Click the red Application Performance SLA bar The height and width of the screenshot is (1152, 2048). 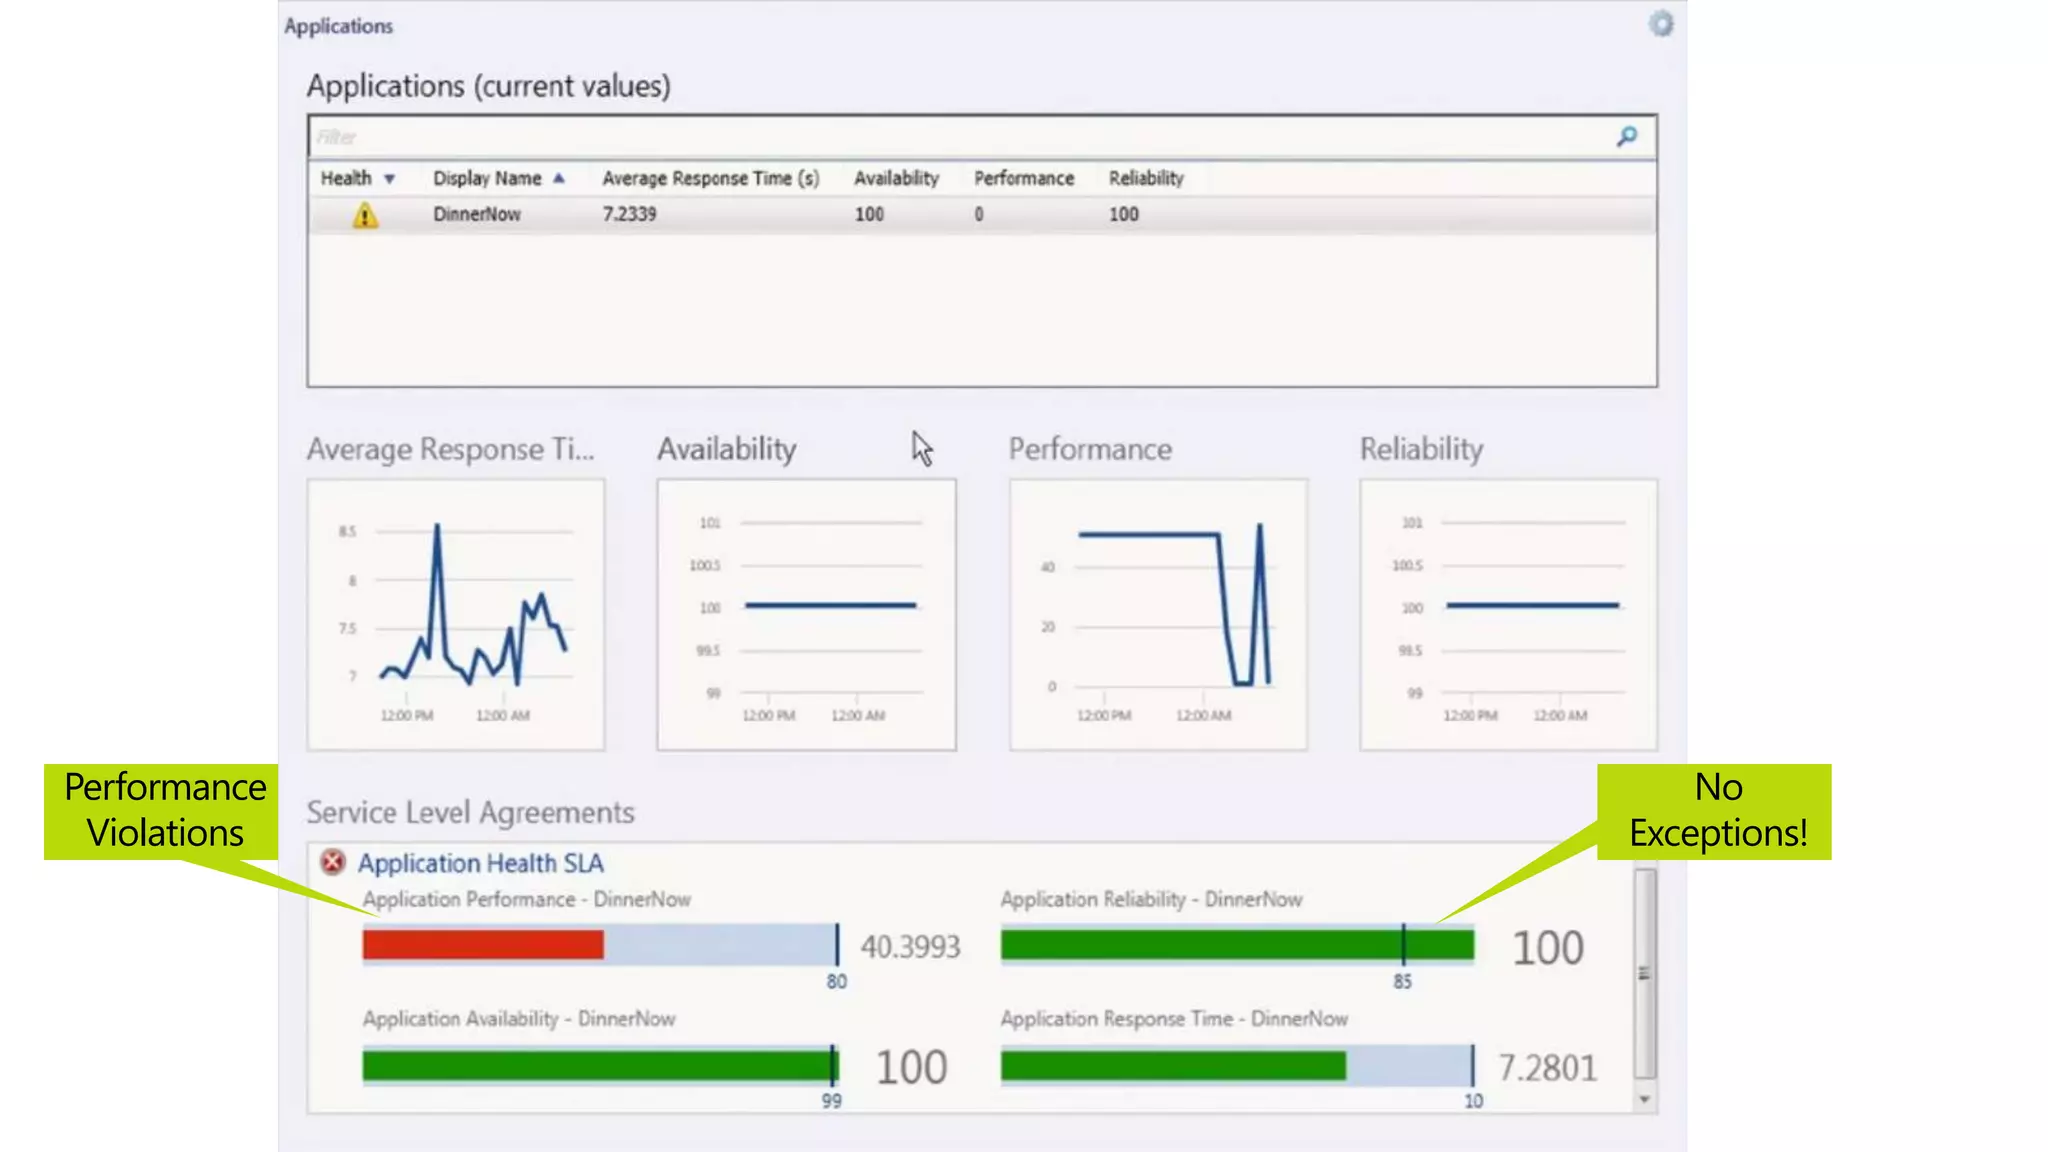(x=483, y=945)
